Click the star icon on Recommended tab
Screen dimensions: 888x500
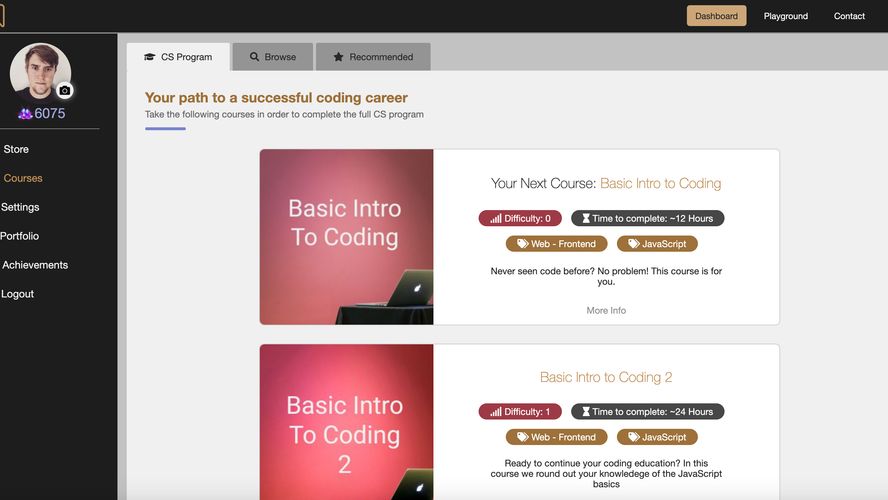coord(338,57)
